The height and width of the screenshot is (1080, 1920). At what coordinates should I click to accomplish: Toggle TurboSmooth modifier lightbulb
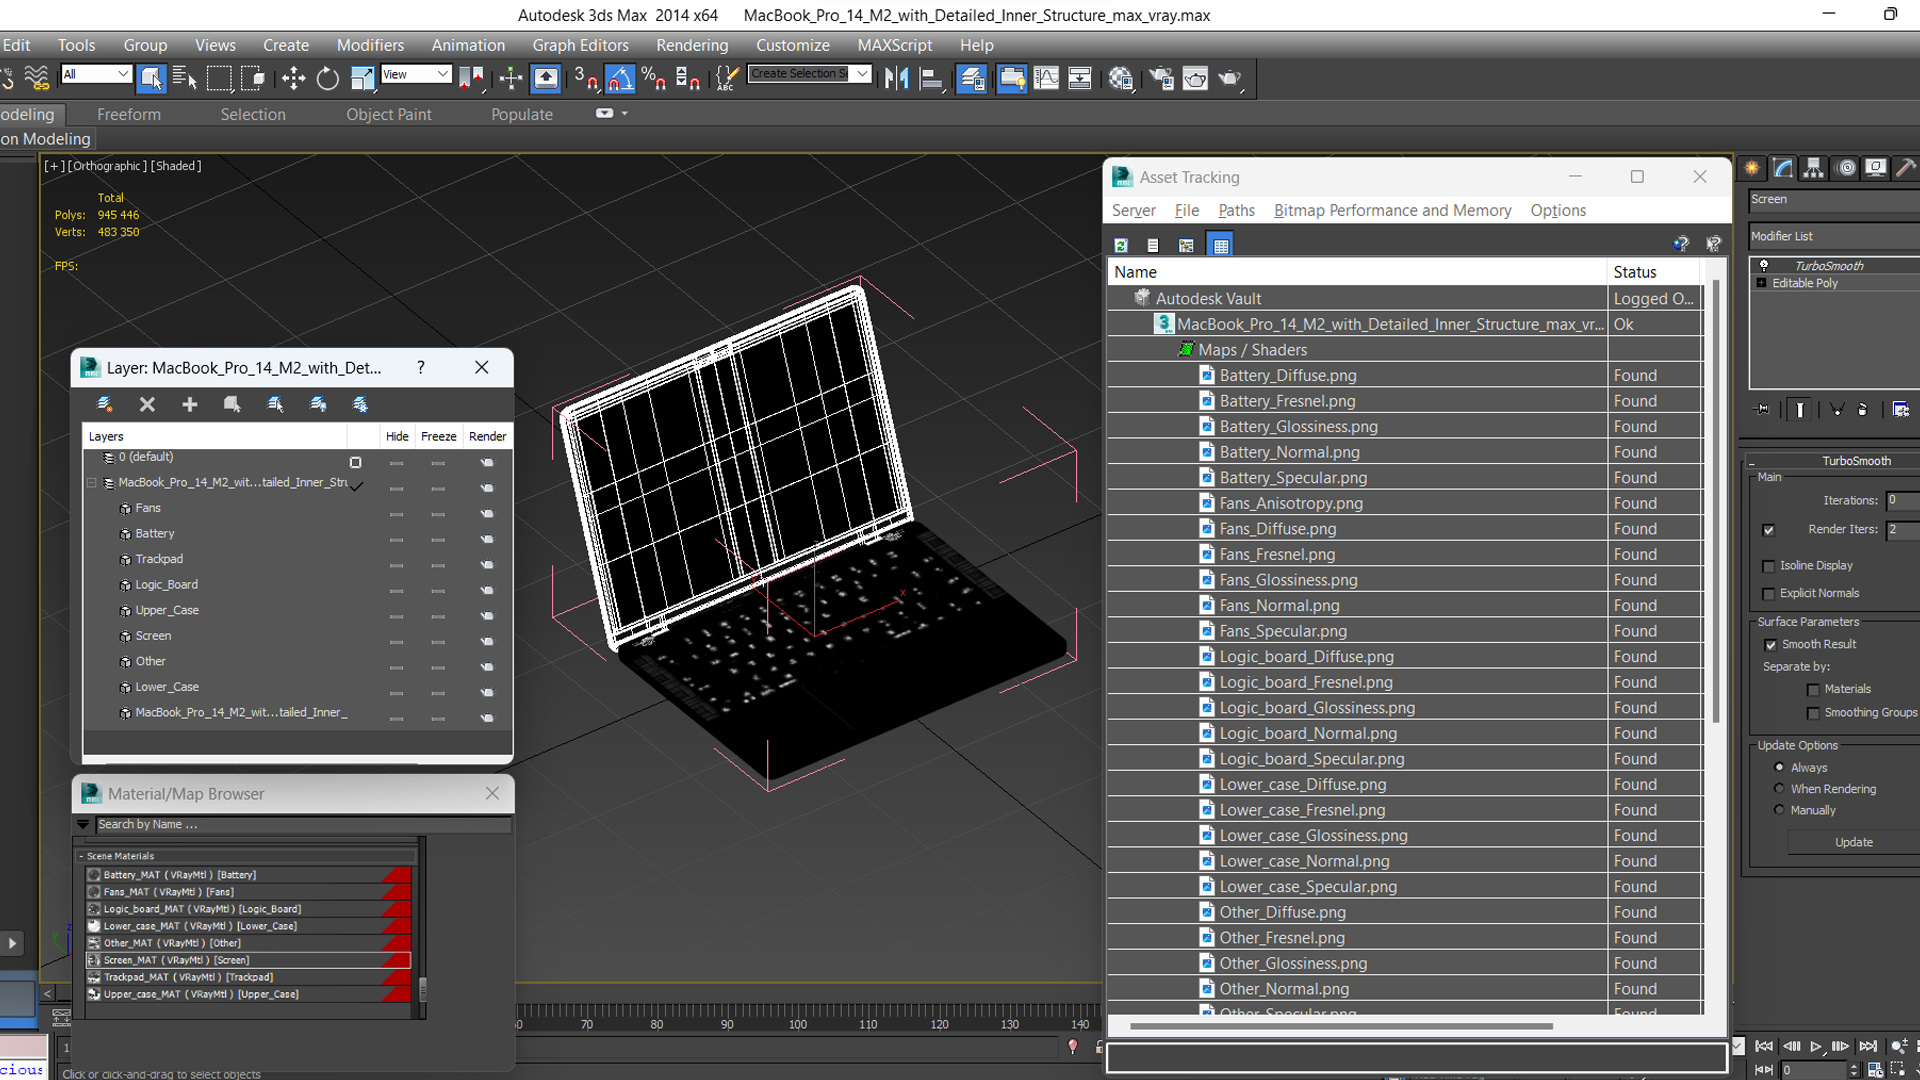pos(1764,265)
